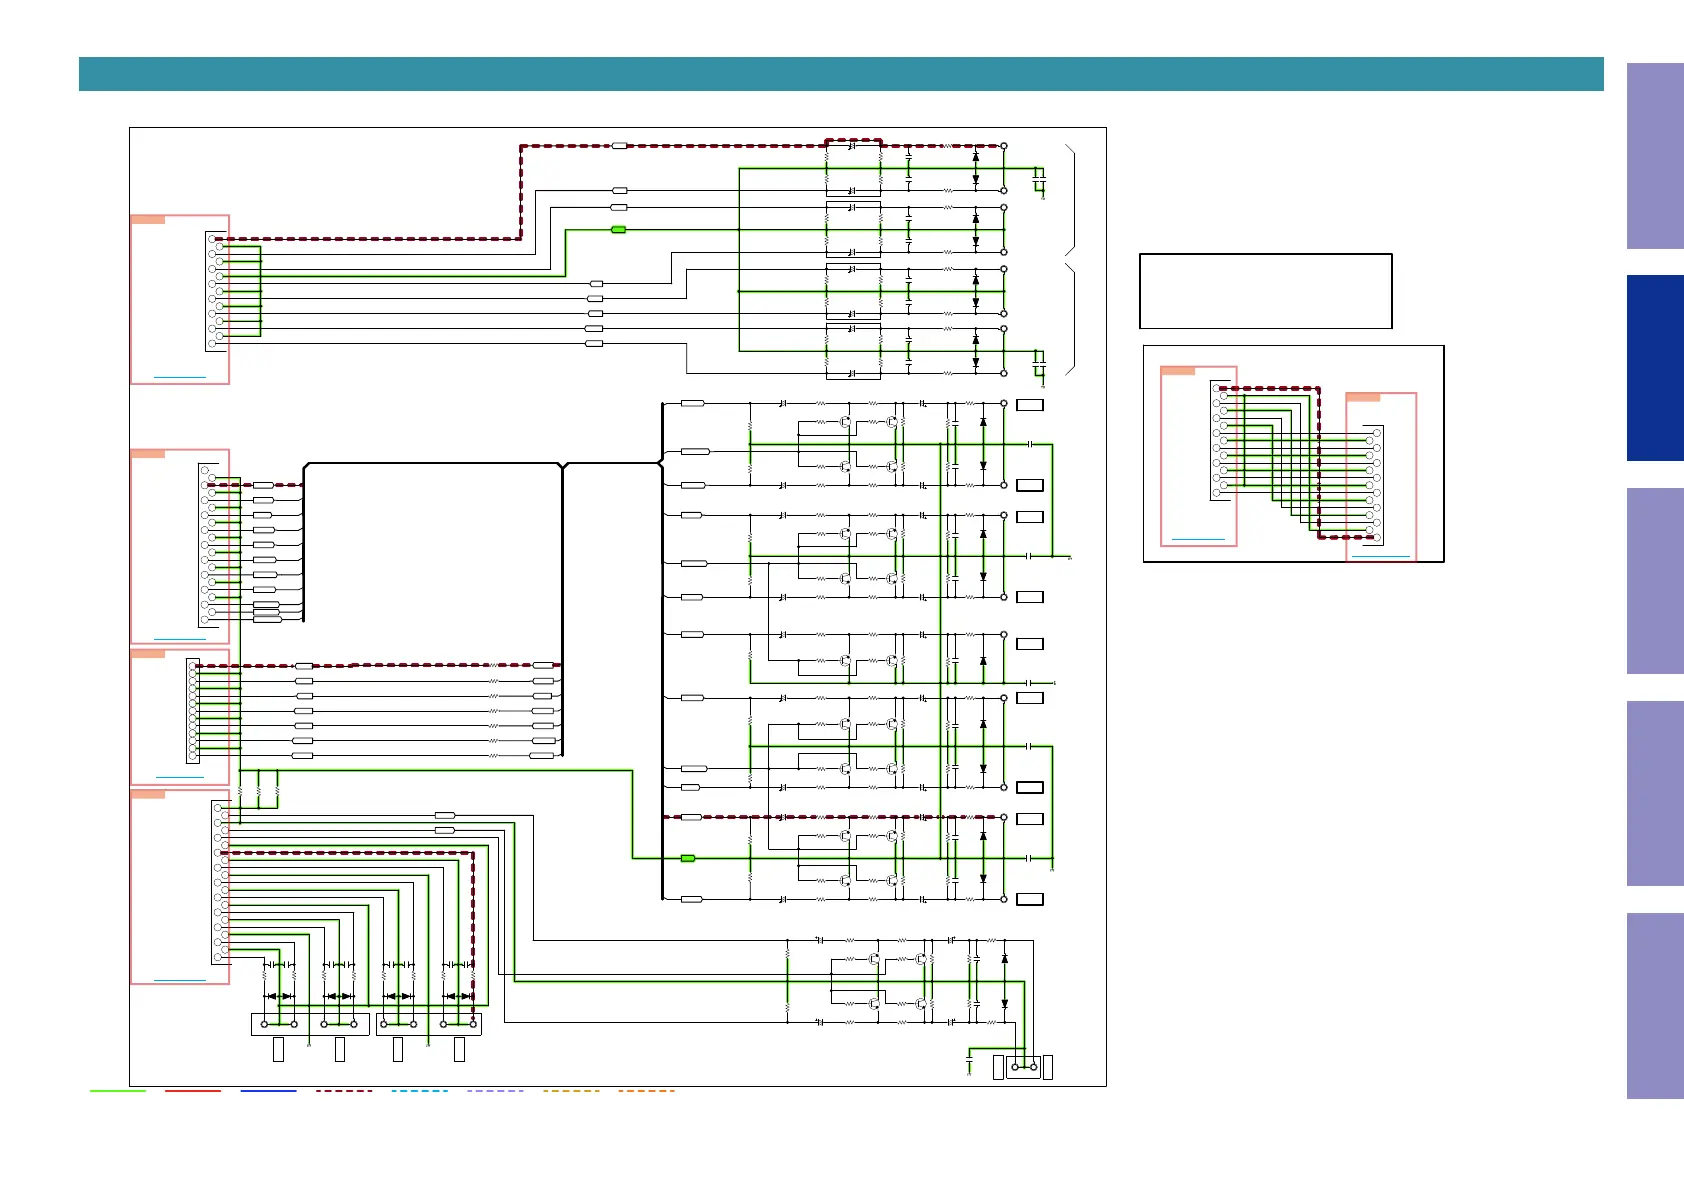The height and width of the screenshot is (1191, 1684).
Task: Click the solid blue legend line
Action: (268, 1091)
